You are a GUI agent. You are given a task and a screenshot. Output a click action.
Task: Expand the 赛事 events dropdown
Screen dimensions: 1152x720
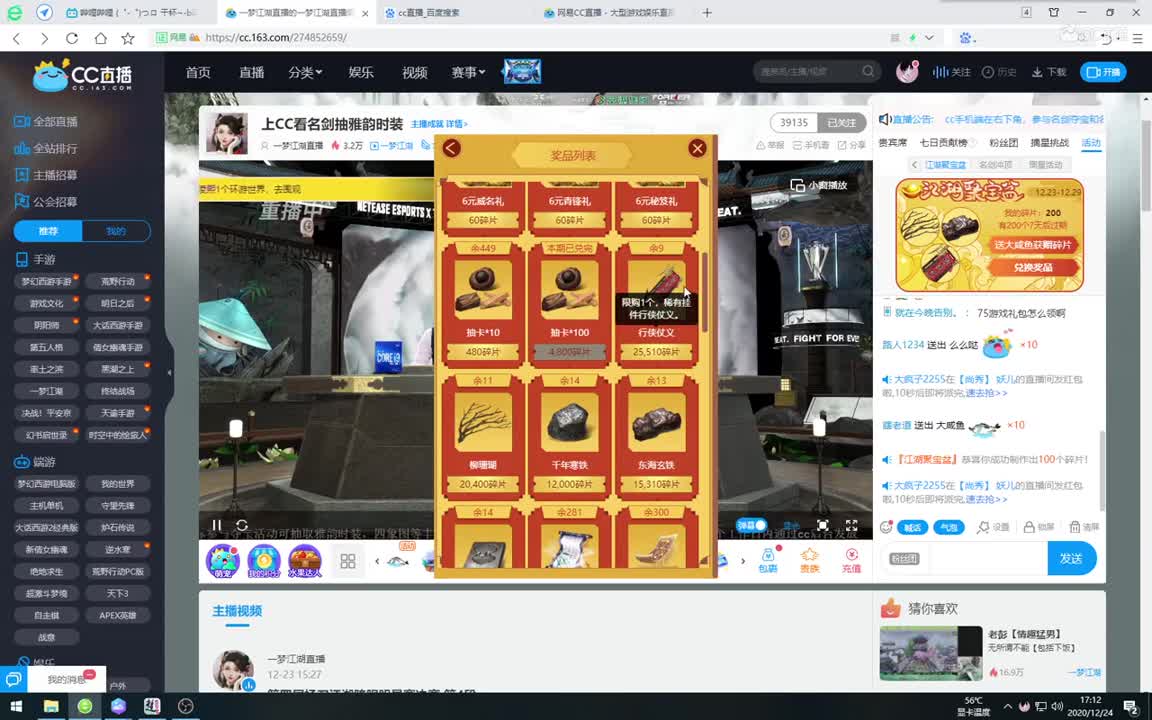(468, 72)
